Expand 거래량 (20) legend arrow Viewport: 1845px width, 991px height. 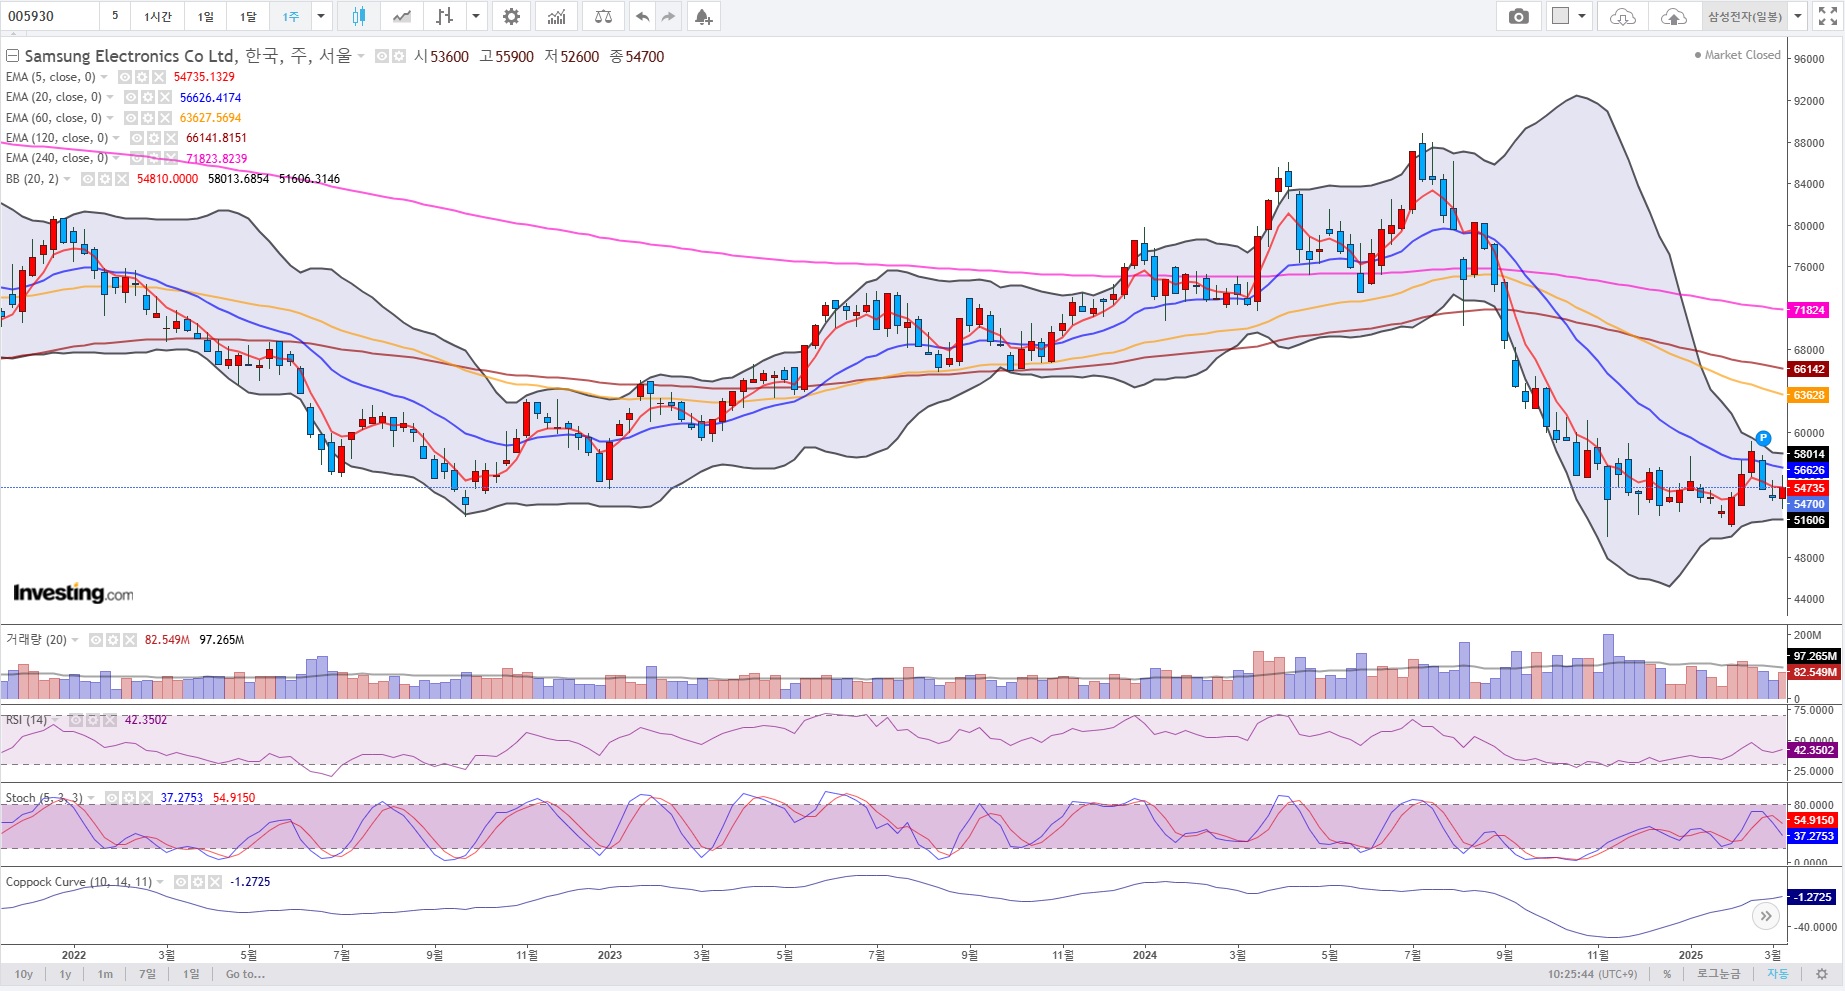(x=76, y=640)
